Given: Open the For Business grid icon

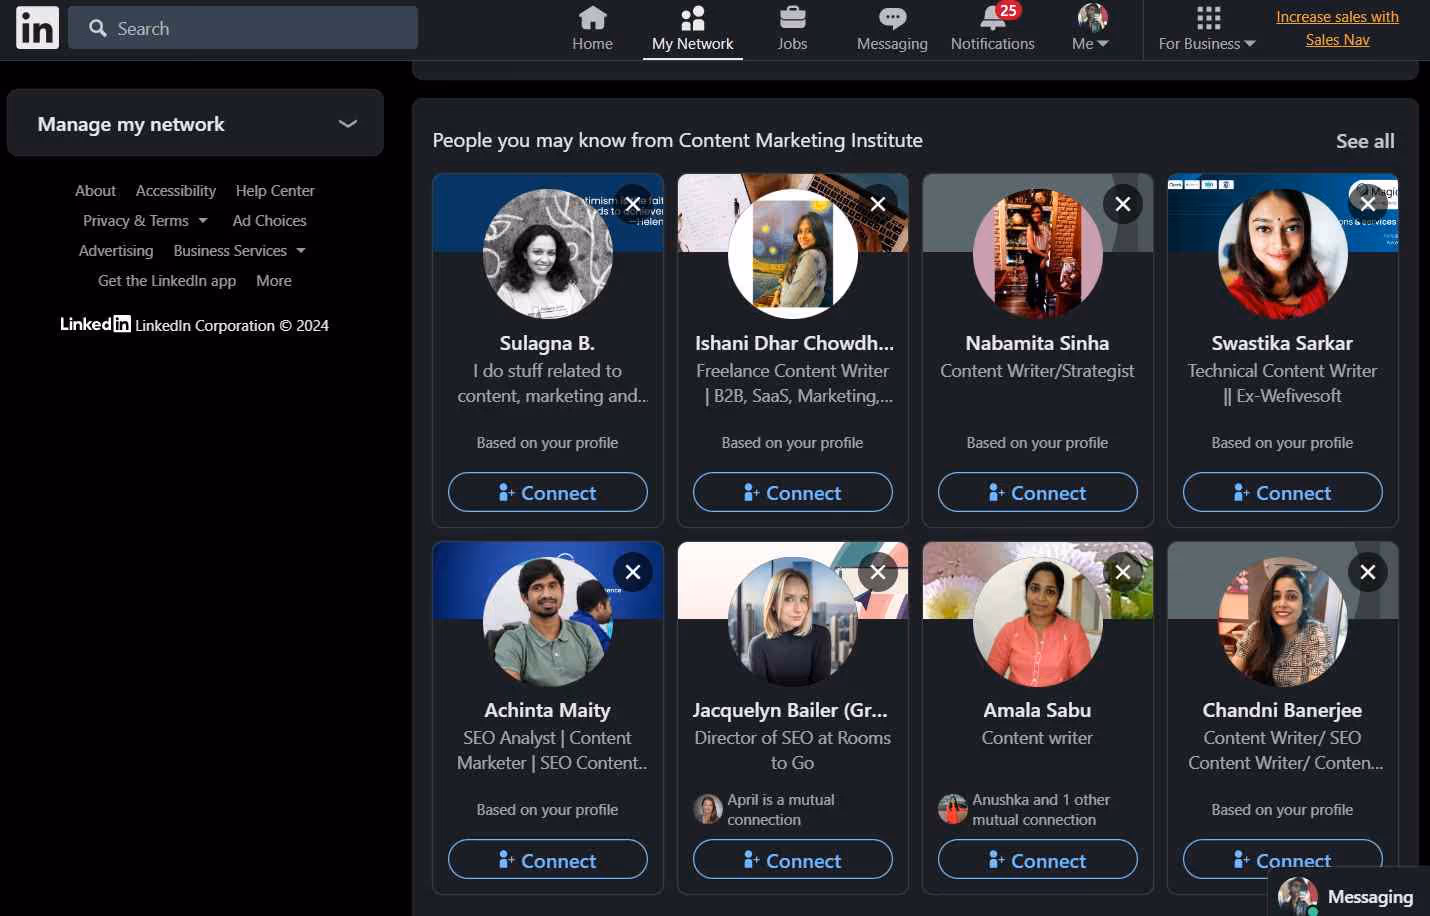Looking at the screenshot, I should tap(1207, 18).
